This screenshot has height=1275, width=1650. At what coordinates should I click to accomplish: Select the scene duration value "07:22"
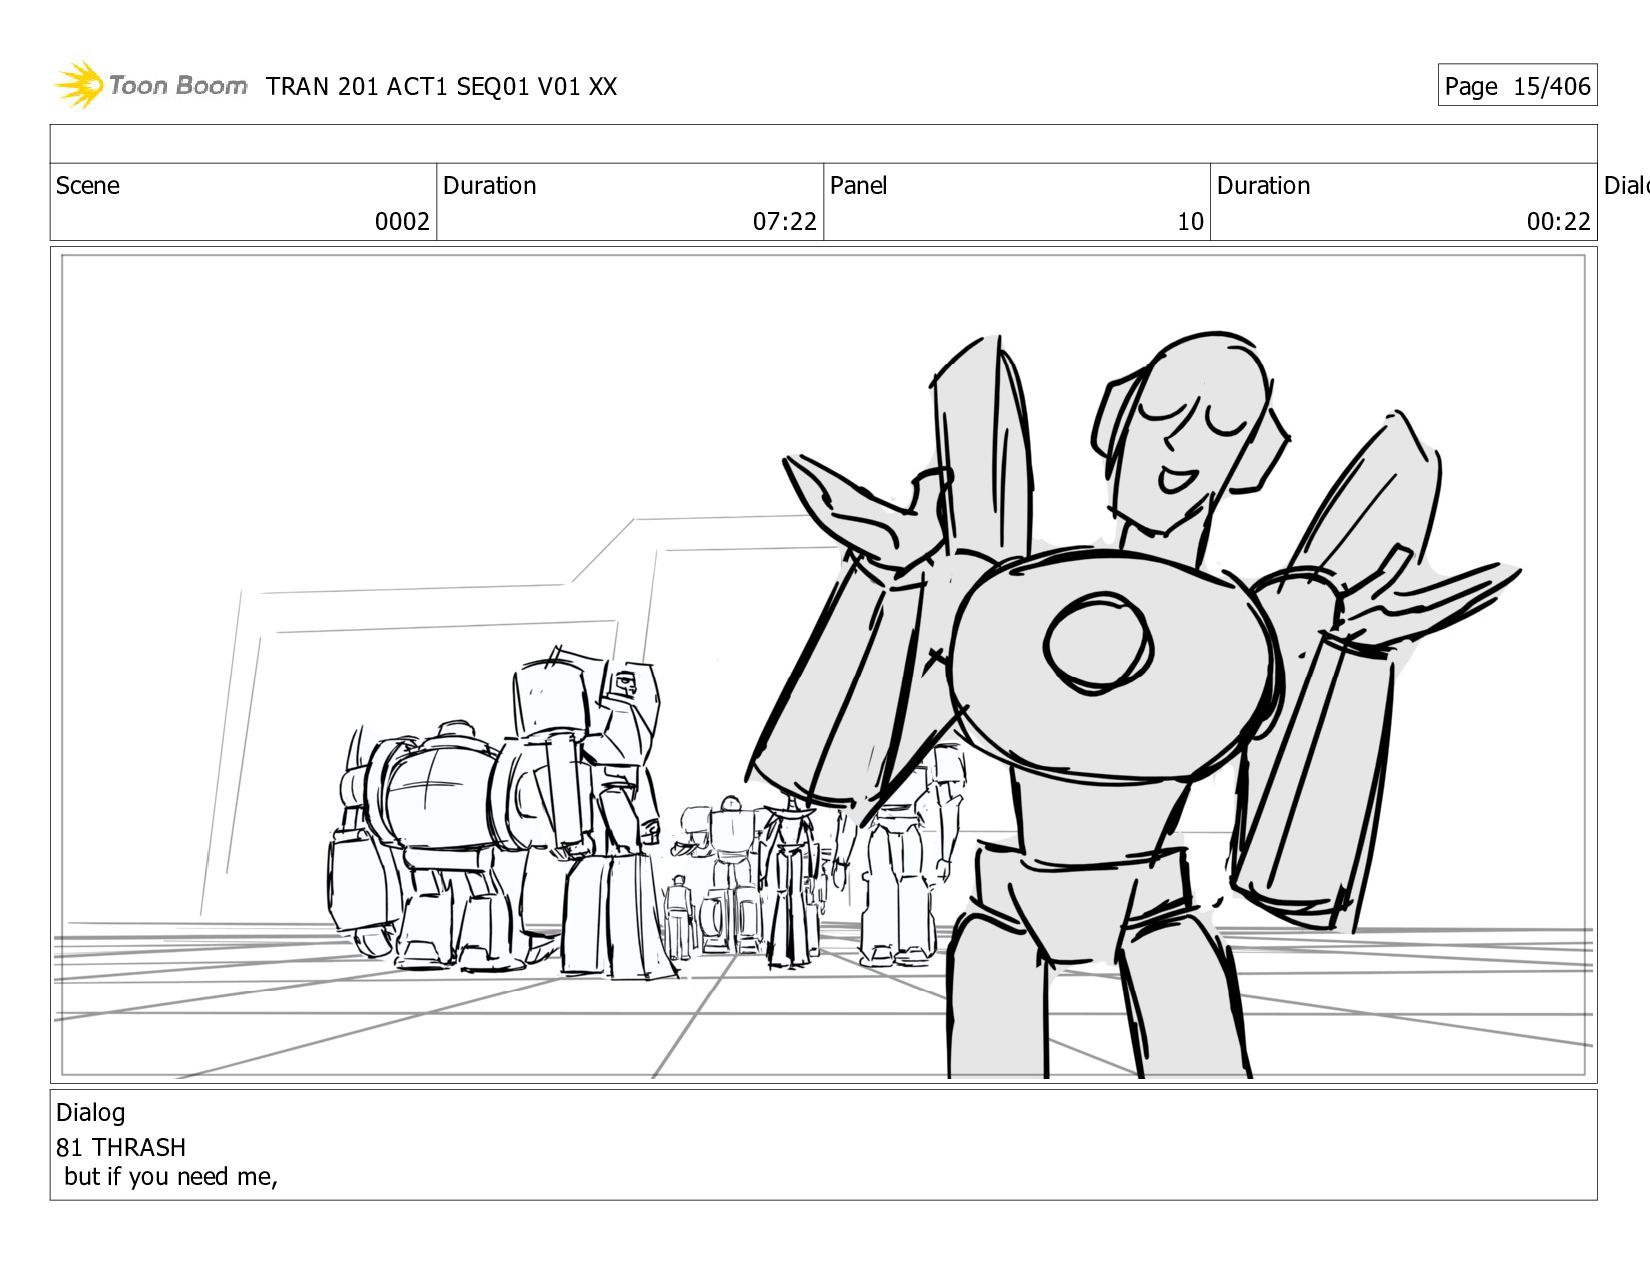pos(785,222)
